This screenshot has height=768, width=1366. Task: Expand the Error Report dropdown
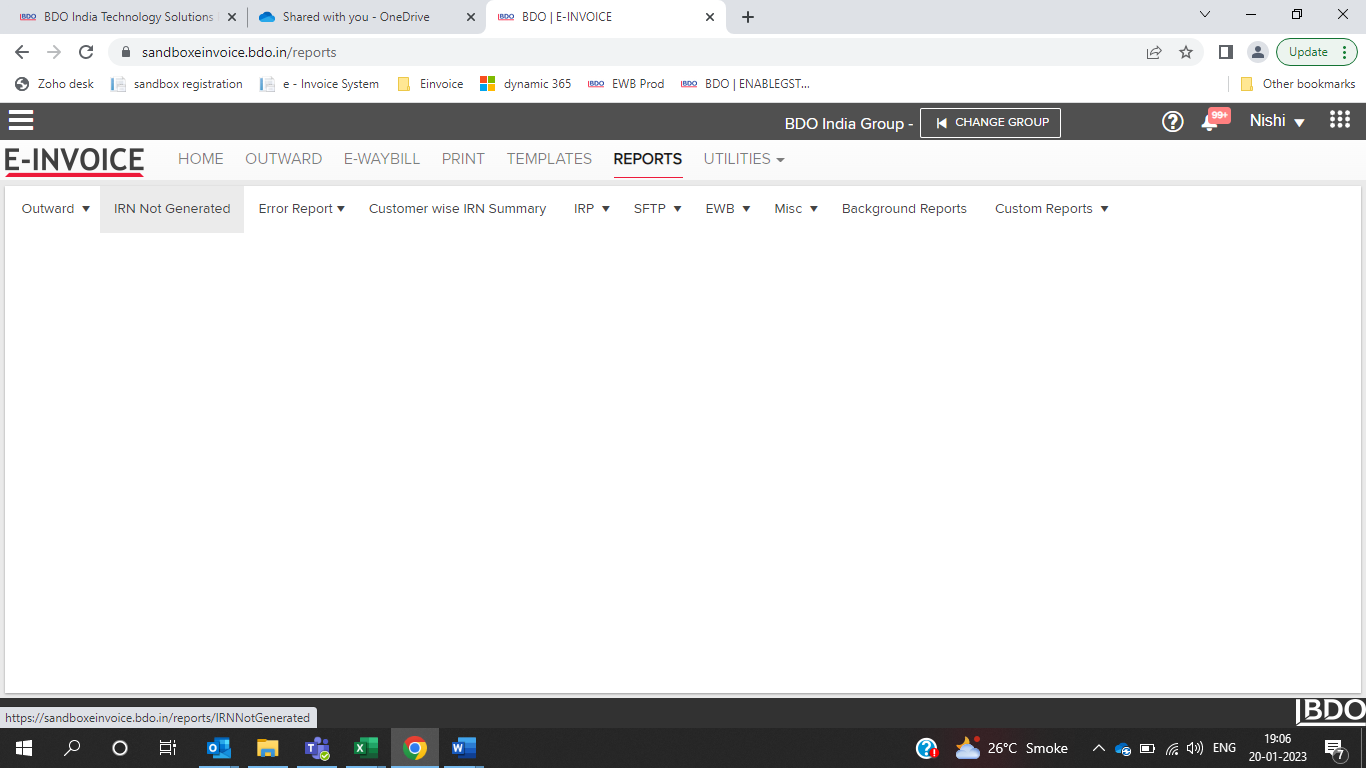[301, 209]
